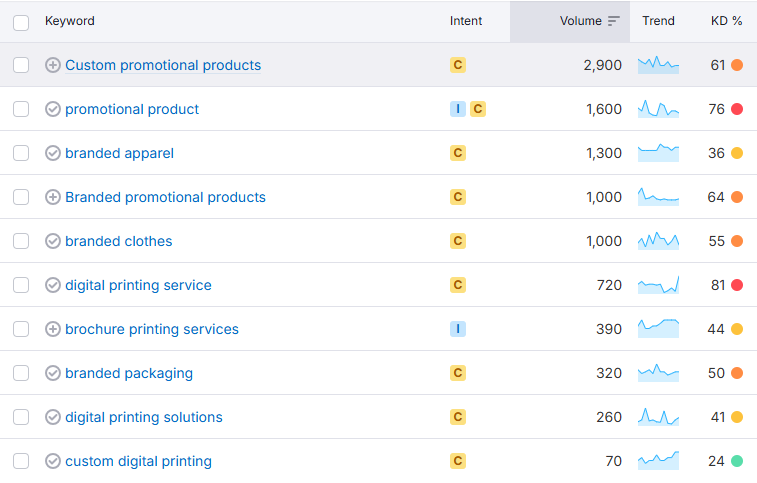
Task: Click the Keyword column header
Action: 70,21
